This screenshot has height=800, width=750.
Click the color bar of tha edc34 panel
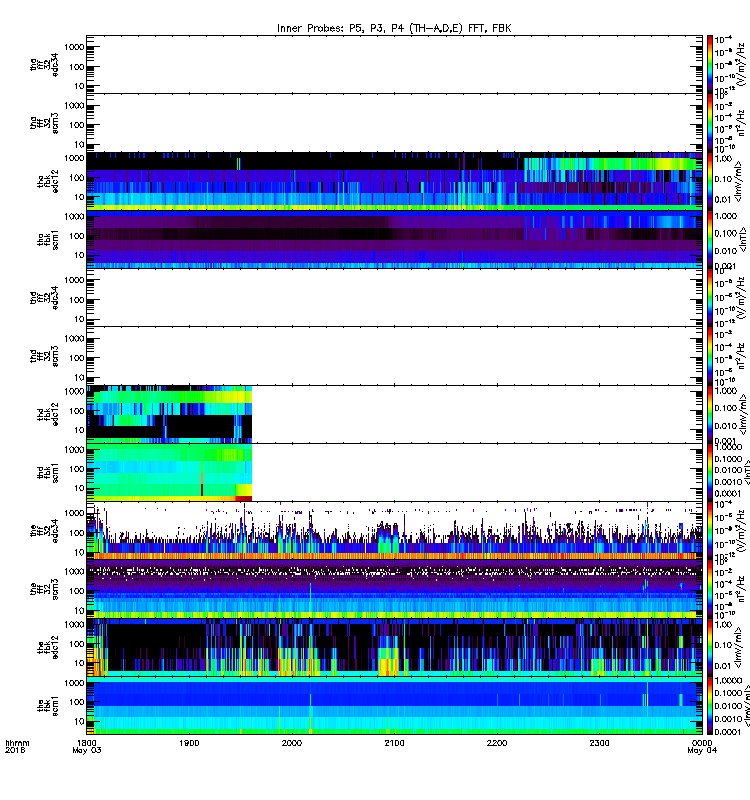709,64
